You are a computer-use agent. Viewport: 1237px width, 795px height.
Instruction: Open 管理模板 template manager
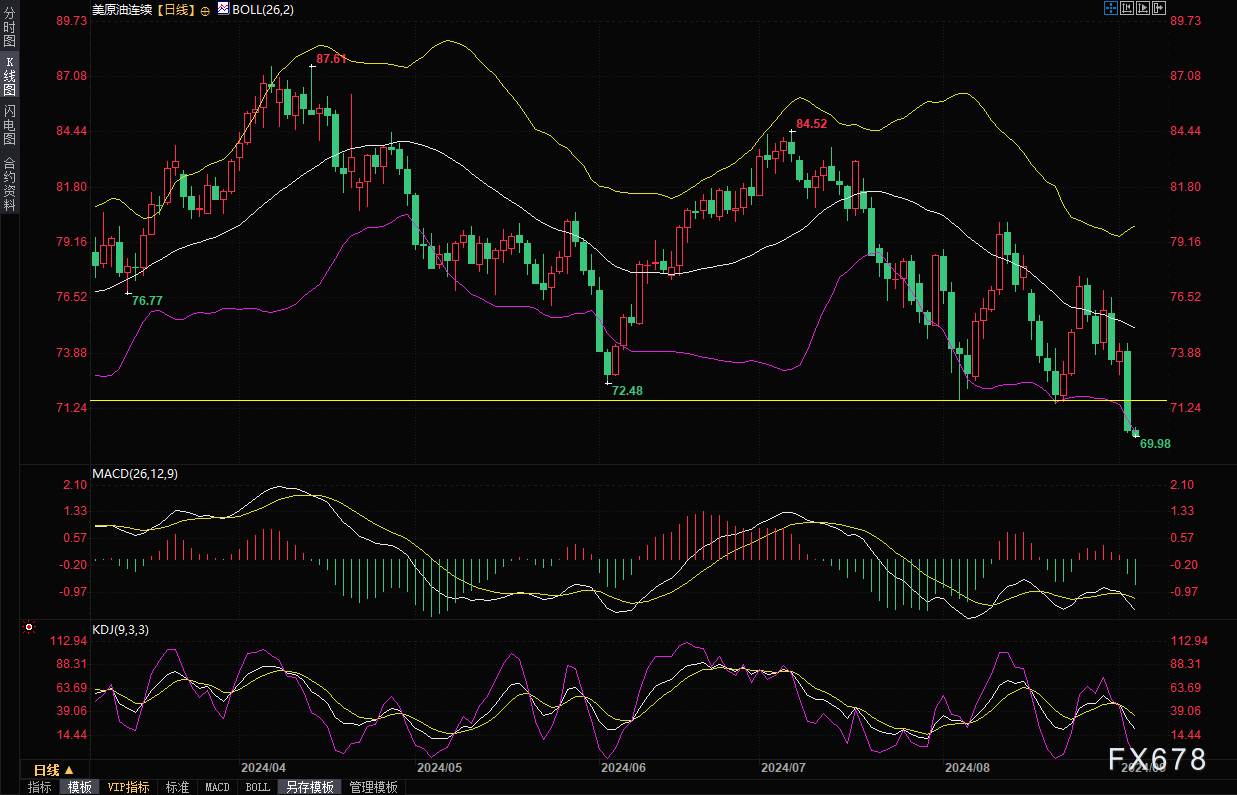click(372, 787)
